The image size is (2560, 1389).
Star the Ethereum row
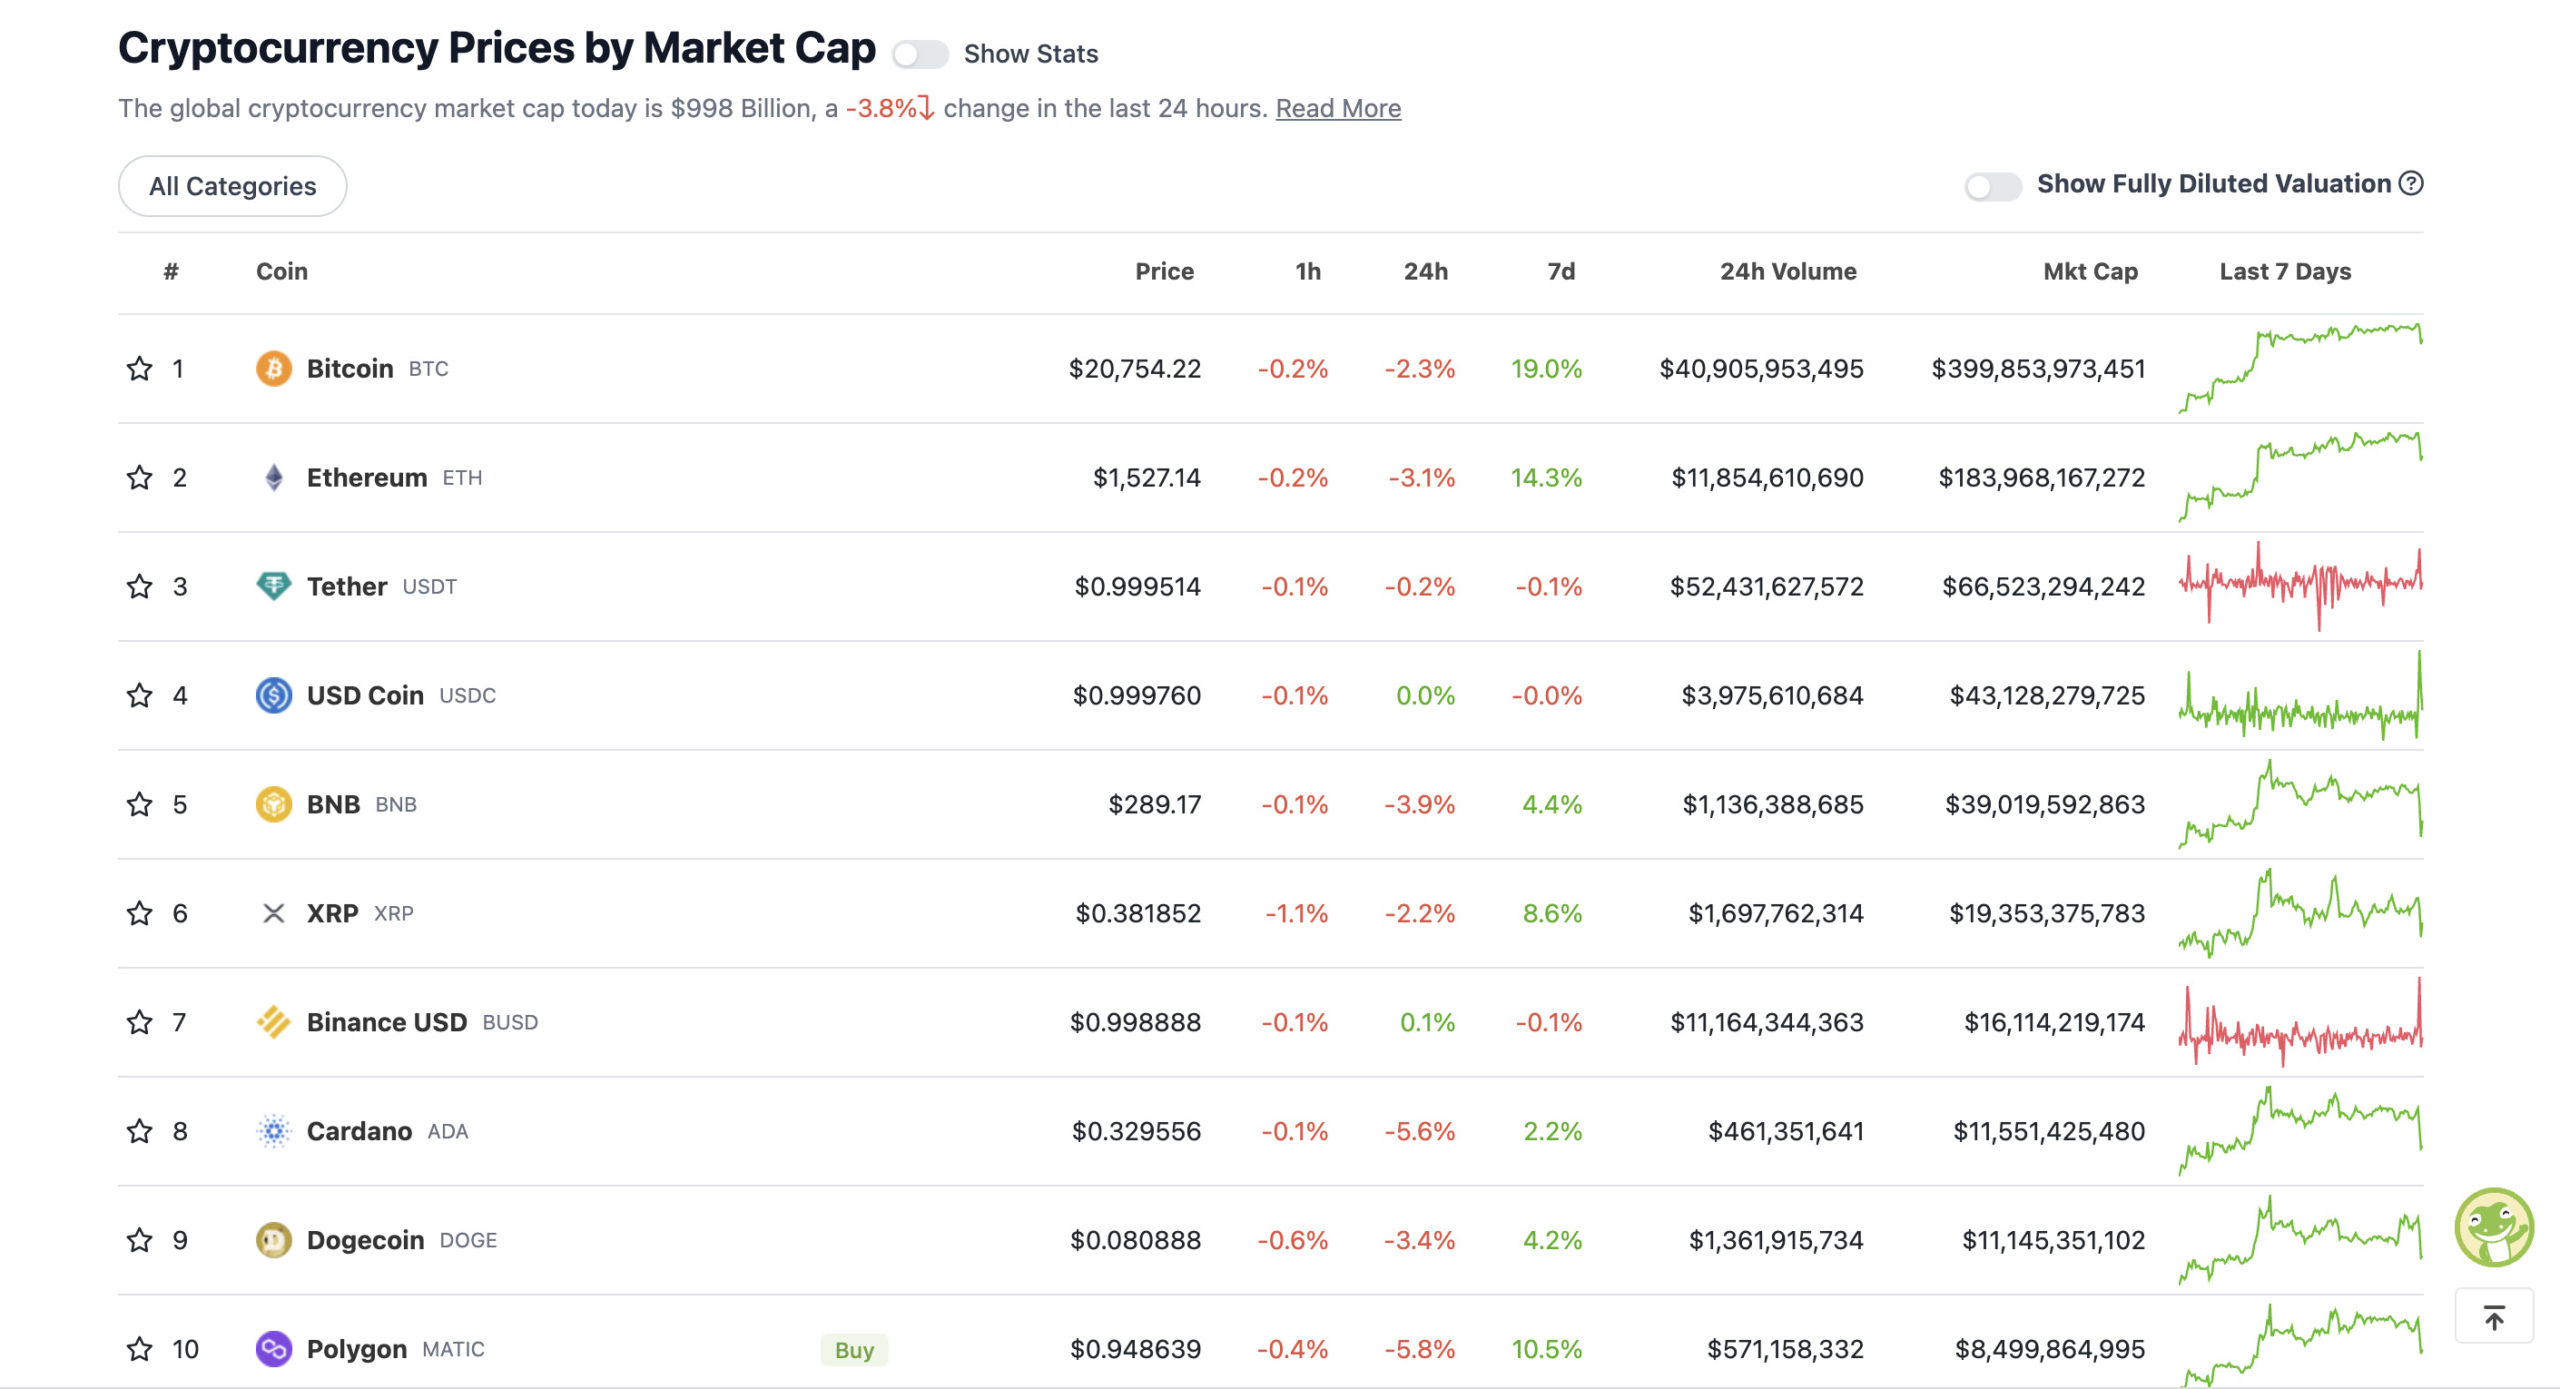[x=139, y=478]
